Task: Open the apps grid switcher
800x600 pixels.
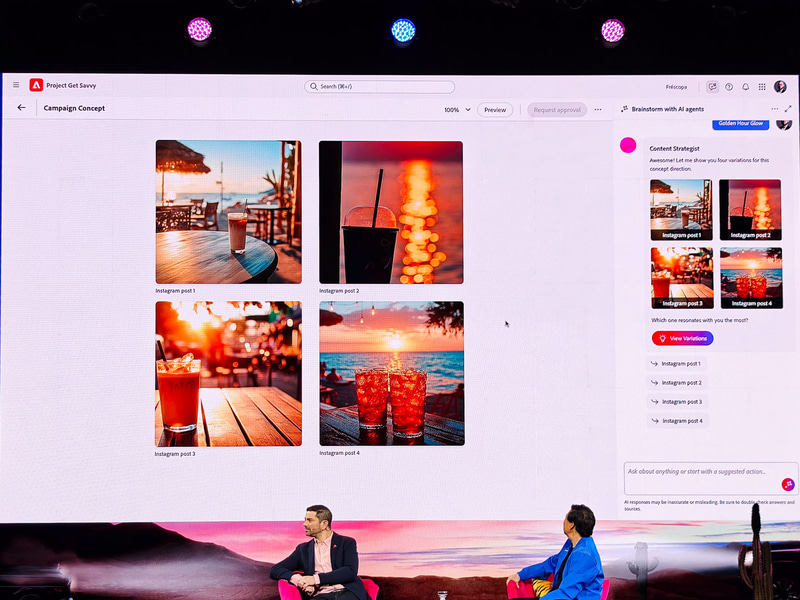Action: click(762, 87)
